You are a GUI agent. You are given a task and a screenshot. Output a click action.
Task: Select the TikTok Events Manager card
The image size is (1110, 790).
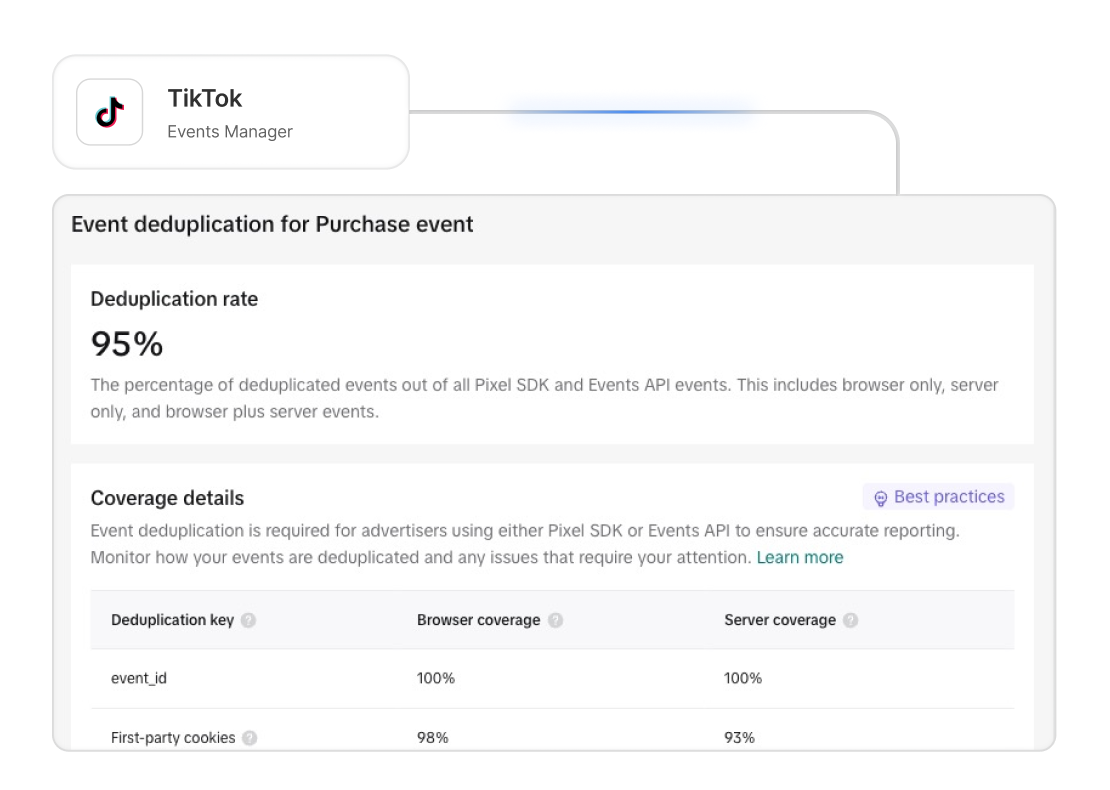pyautogui.click(x=231, y=112)
